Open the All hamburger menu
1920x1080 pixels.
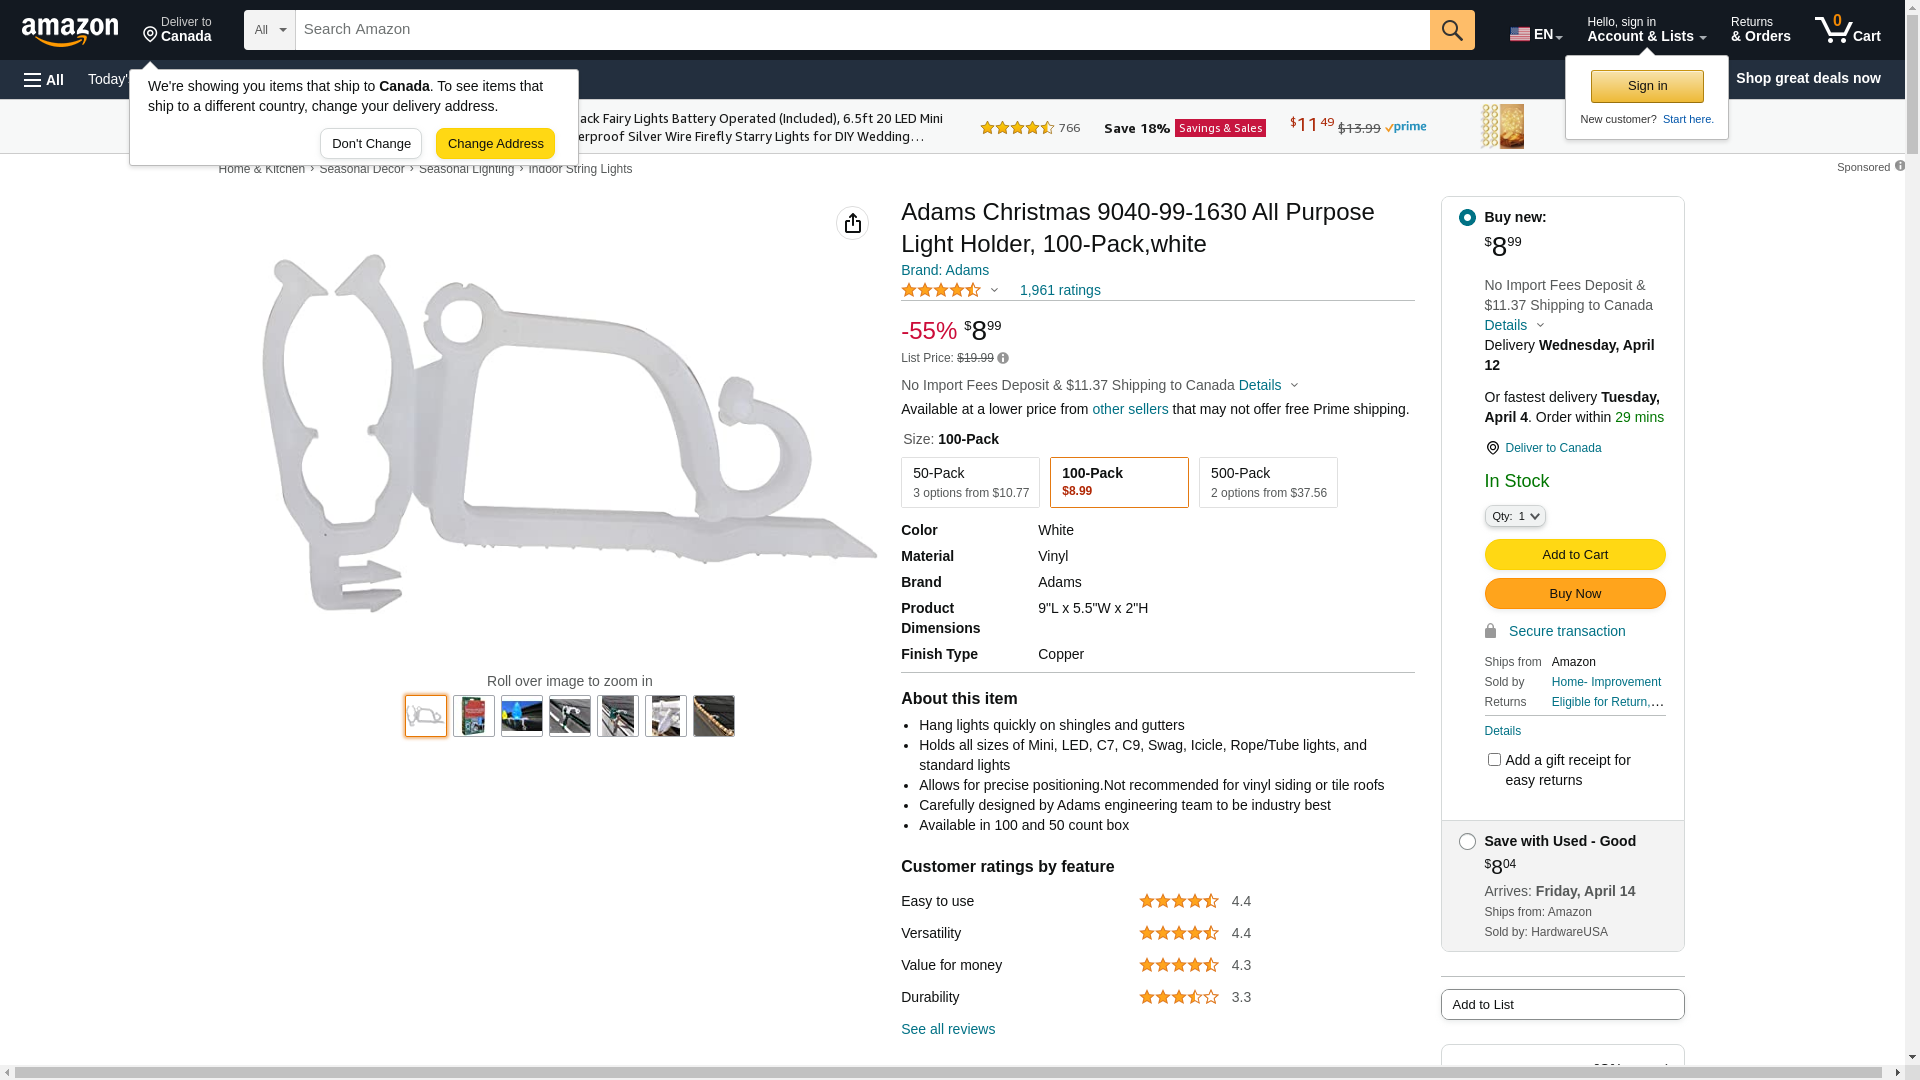pyautogui.click(x=44, y=80)
